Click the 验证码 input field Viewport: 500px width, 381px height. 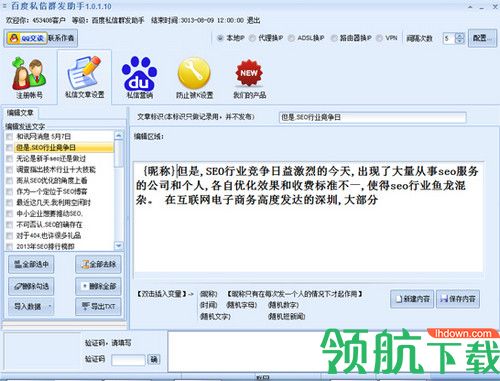[x=128, y=359]
